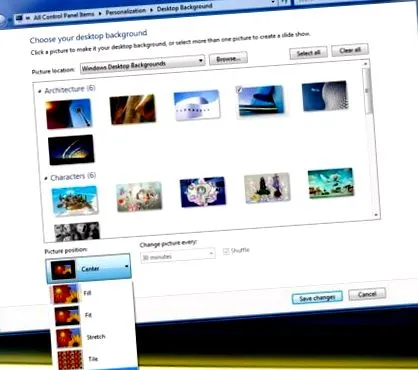The width and height of the screenshot is (418, 370).
Task: Choose the Tile position option
Action: click(93, 359)
